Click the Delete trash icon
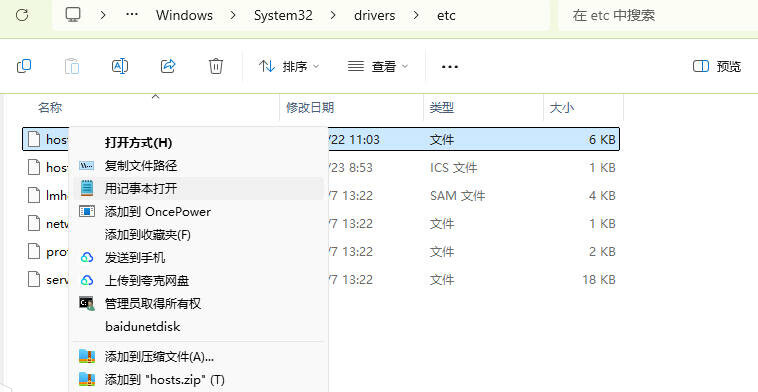758x392 pixels. pyautogui.click(x=216, y=66)
